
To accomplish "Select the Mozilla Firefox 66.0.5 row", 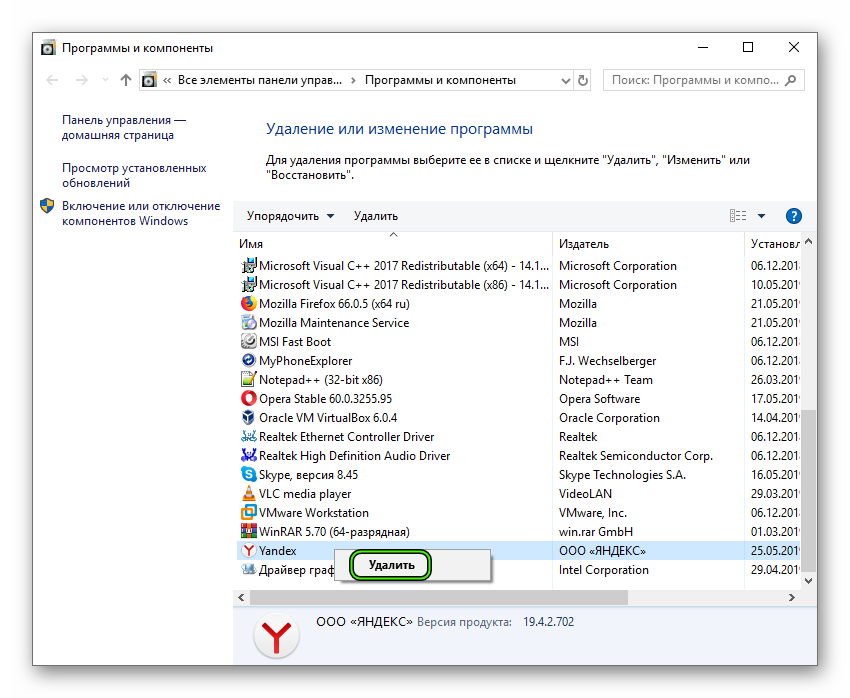I will click(518, 303).
